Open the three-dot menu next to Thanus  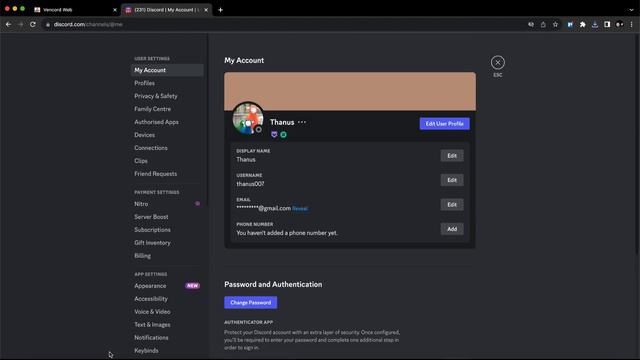(302, 122)
